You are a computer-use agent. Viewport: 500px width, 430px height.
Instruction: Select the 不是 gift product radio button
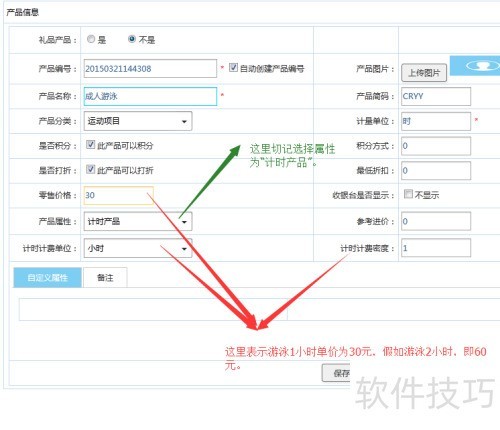[132, 39]
